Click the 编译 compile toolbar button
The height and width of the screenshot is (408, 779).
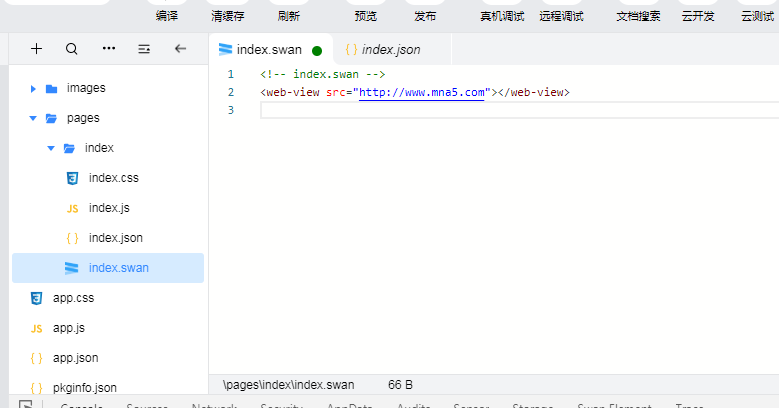coord(167,16)
